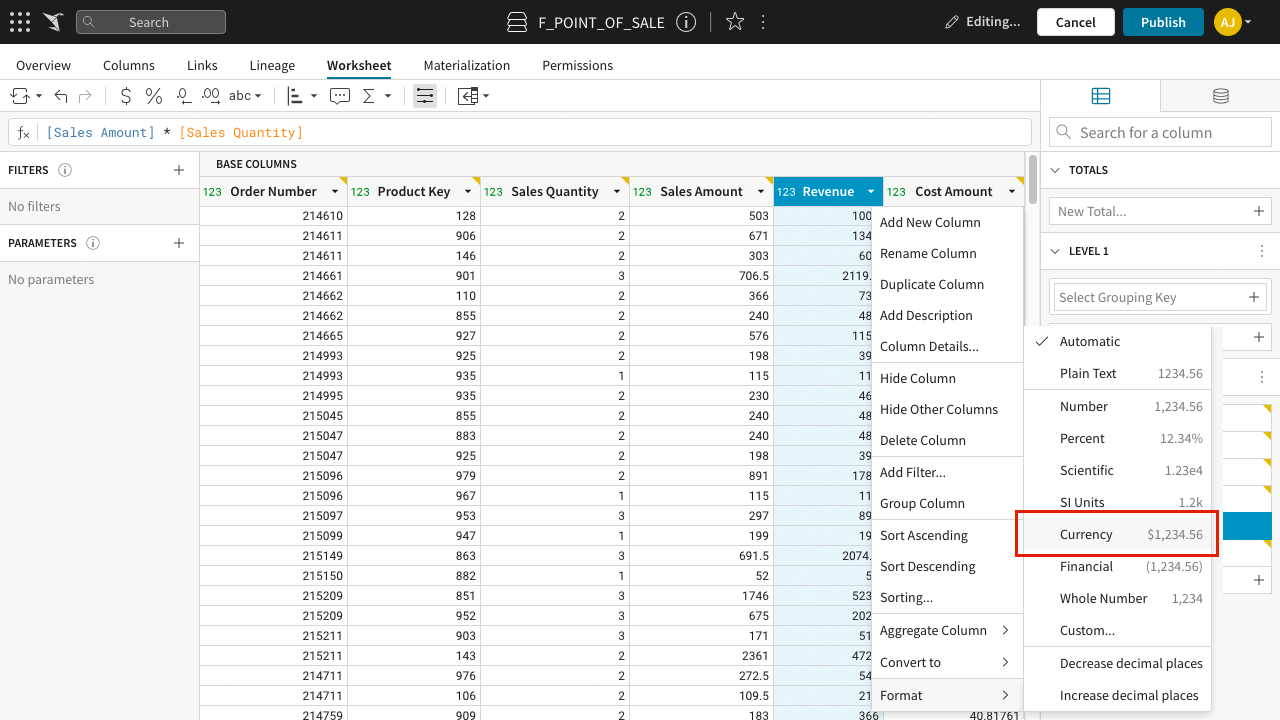
Task: Choose Whole Number format option
Action: [x=1117, y=598]
